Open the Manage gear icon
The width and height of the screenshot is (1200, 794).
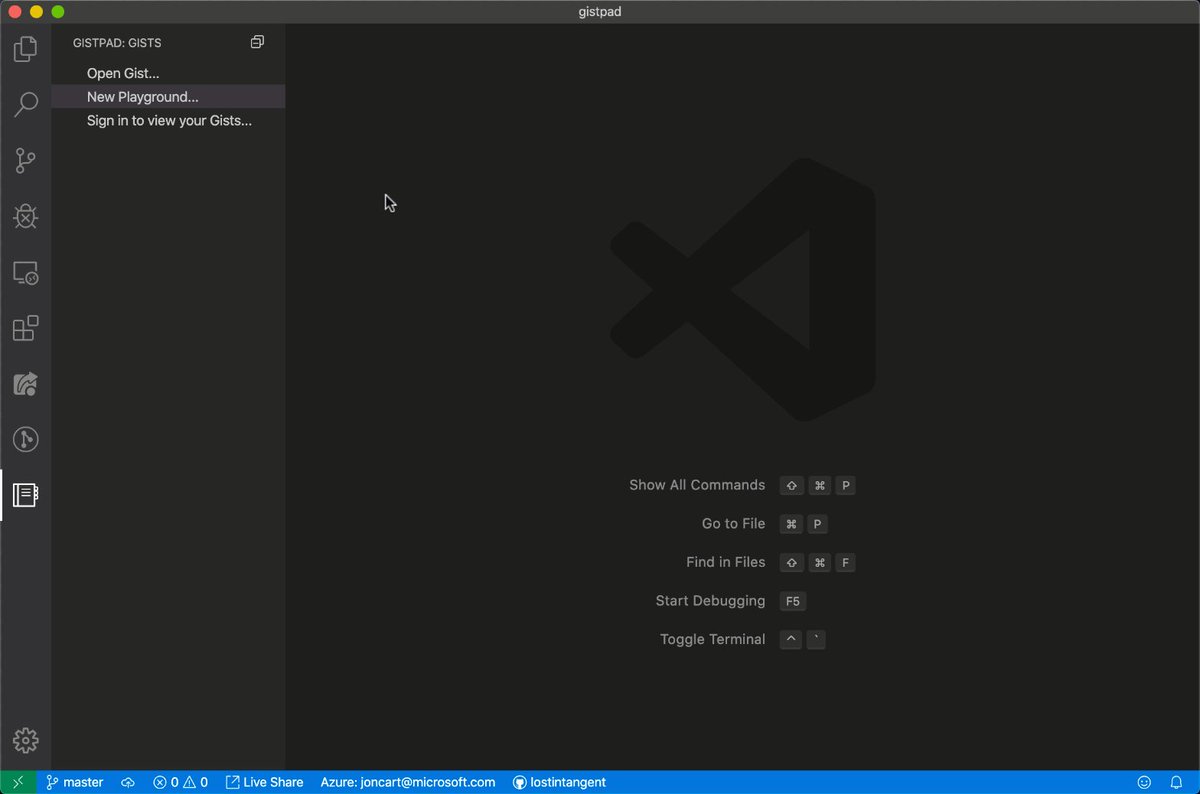point(26,740)
